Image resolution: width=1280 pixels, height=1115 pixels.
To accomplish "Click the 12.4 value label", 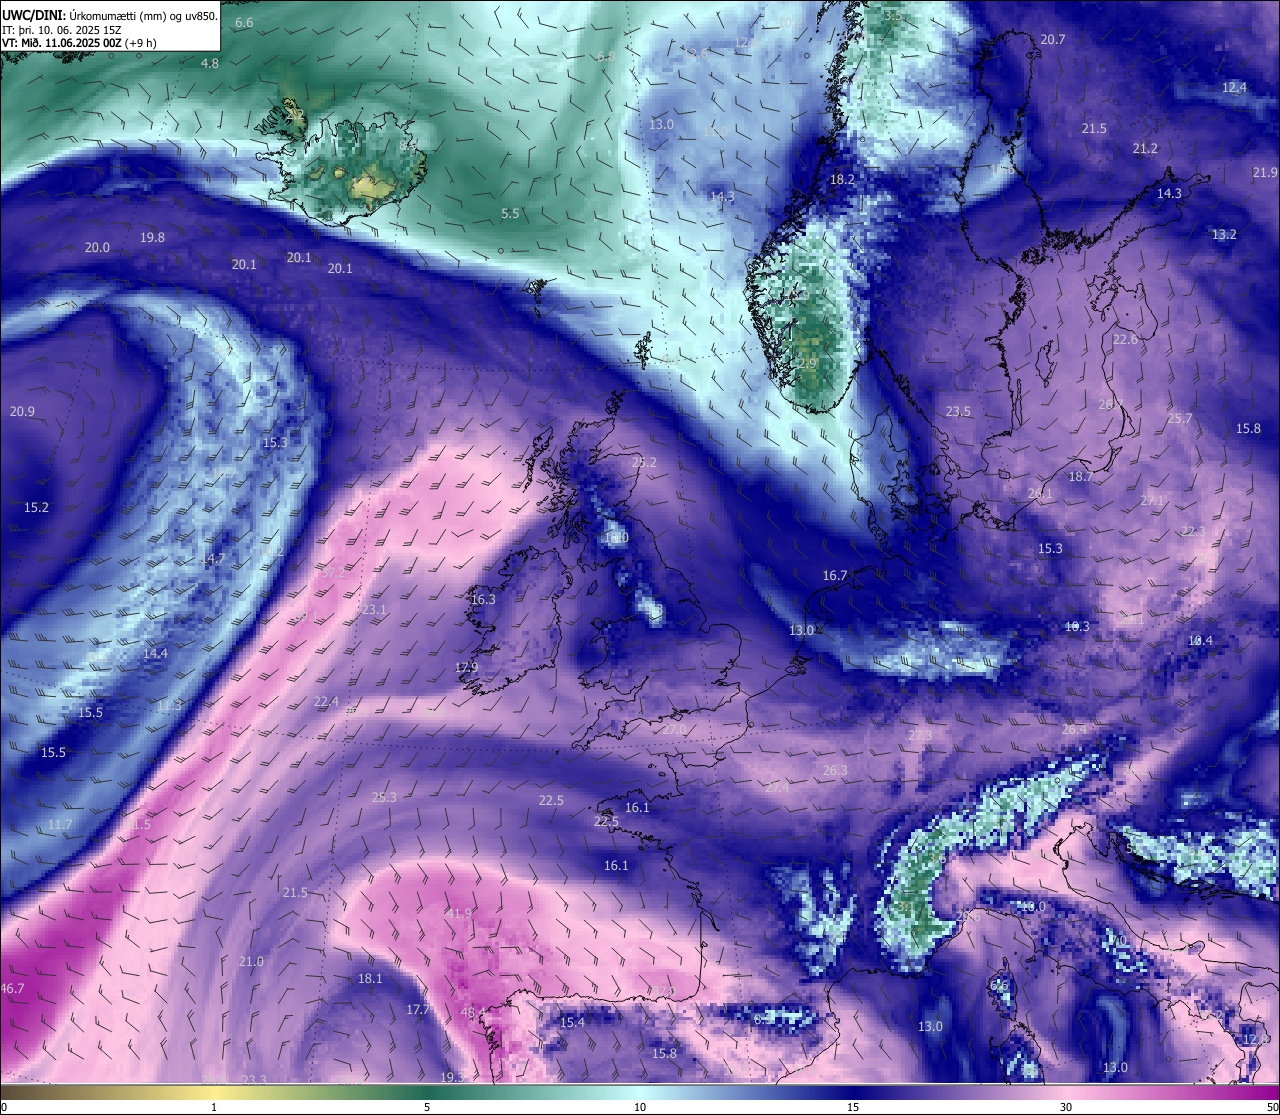I will coord(1234,87).
